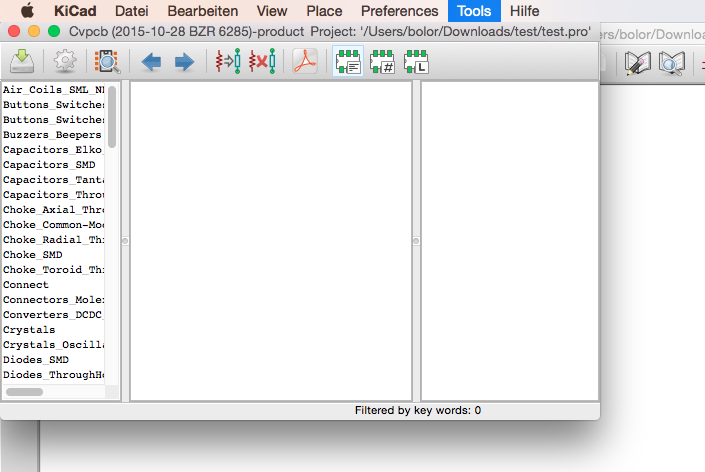Open the Cvpcb configuration gear icon
This screenshot has width=705, height=472.
point(65,61)
